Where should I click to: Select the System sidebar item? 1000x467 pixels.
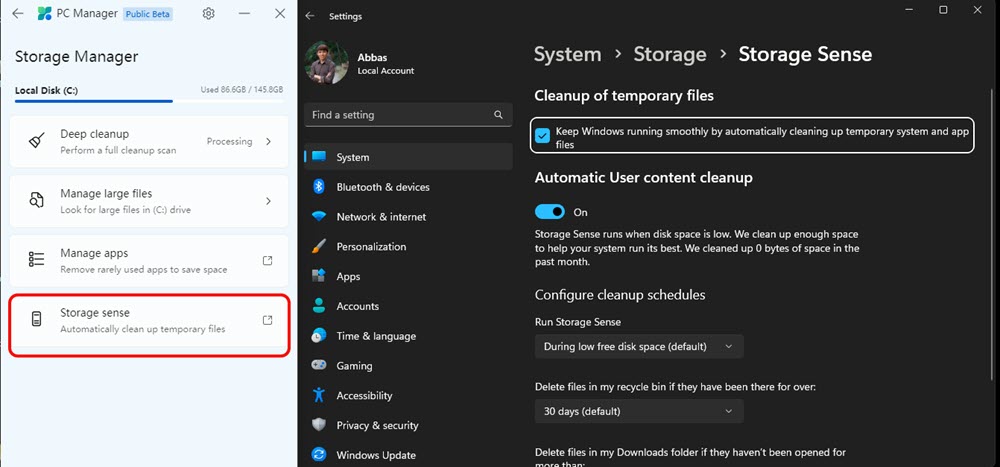pyautogui.click(x=409, y=157)
